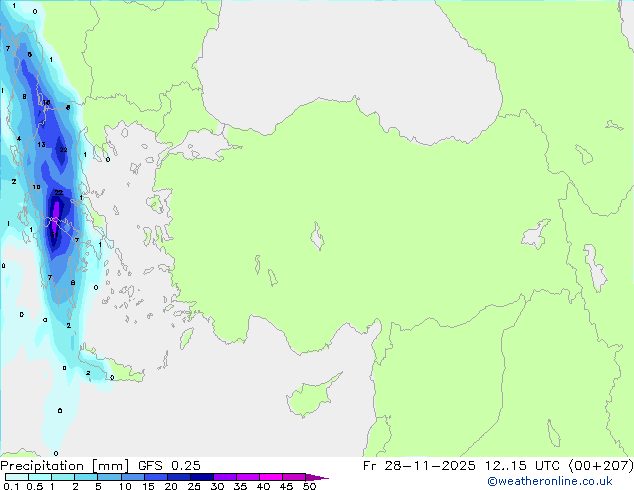Click the 35–40 mm legend color swatch

(247, 477)
